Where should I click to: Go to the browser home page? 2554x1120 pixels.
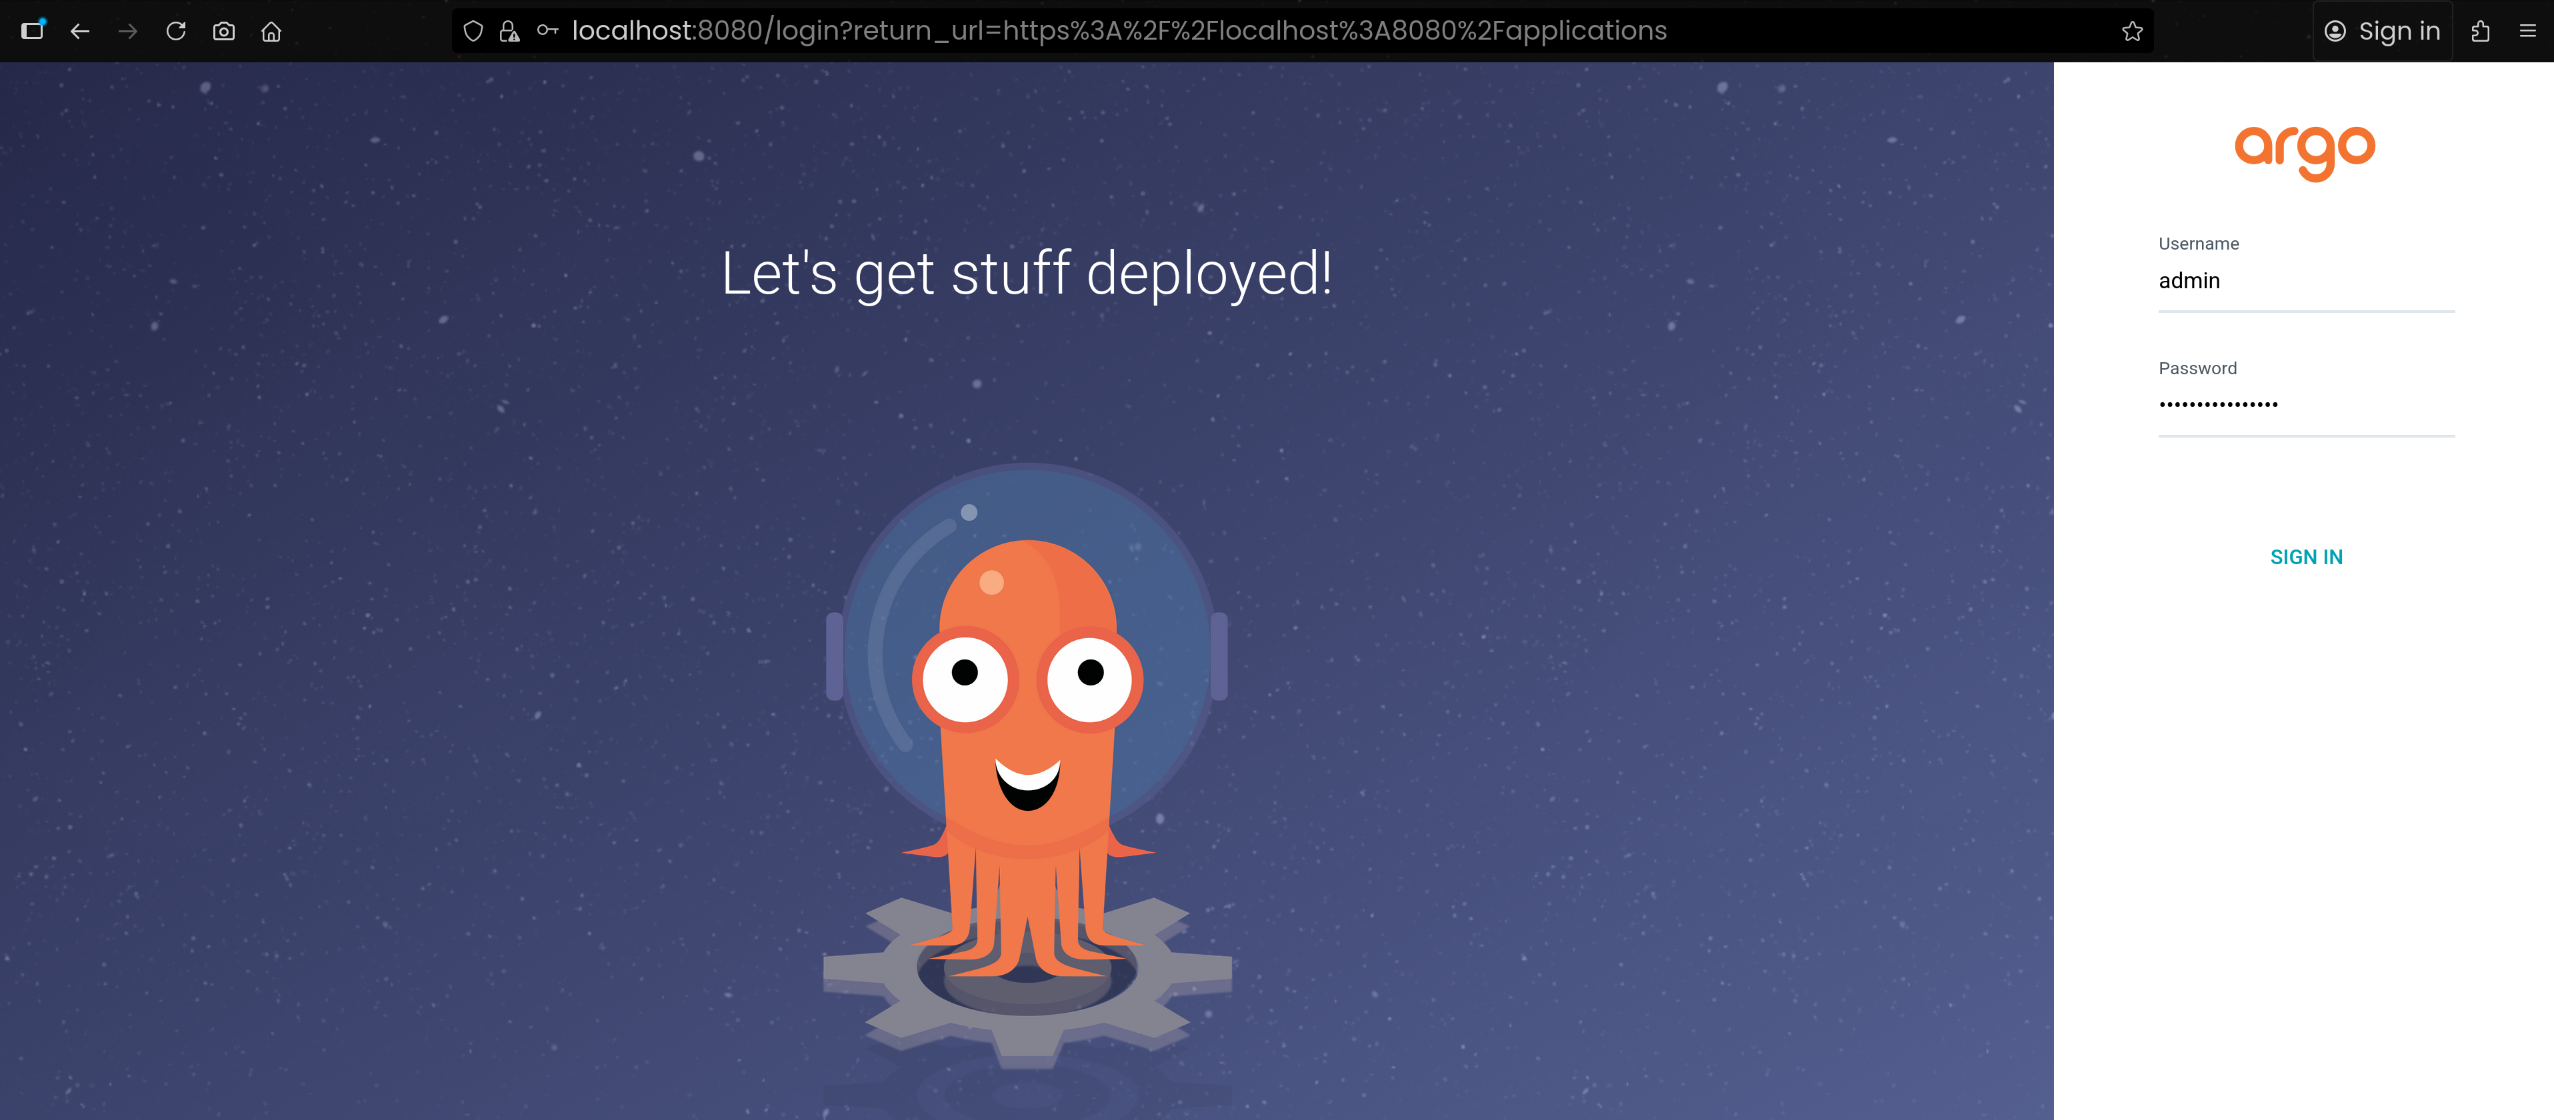(271, 31)
